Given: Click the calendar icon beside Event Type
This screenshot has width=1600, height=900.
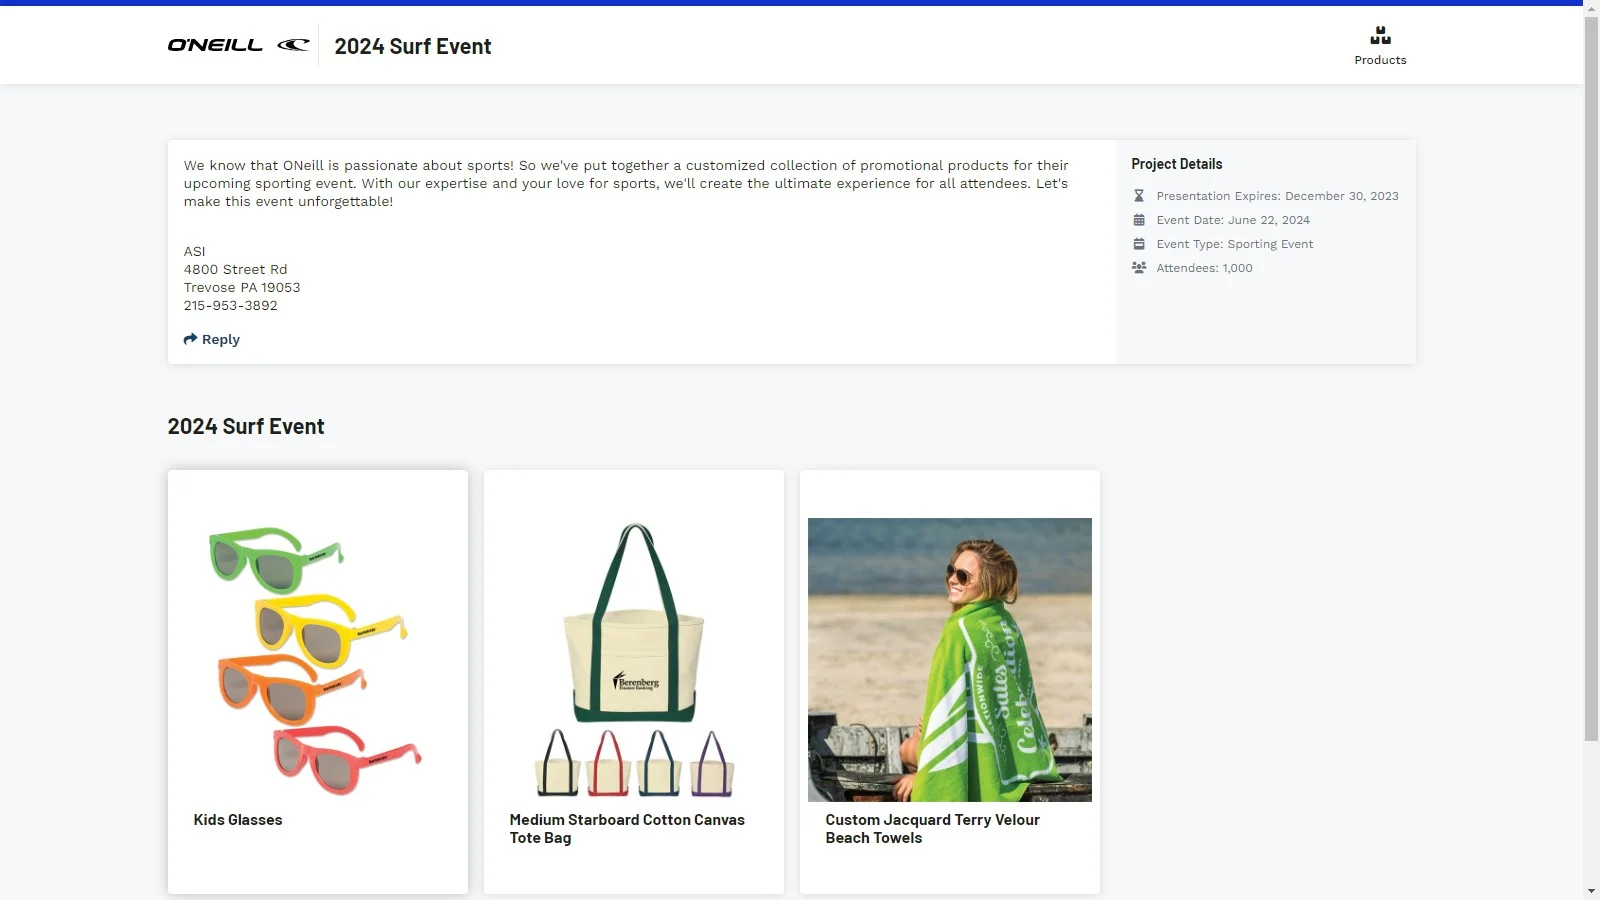Looking at the screenshot, I should pos(1138,244).
